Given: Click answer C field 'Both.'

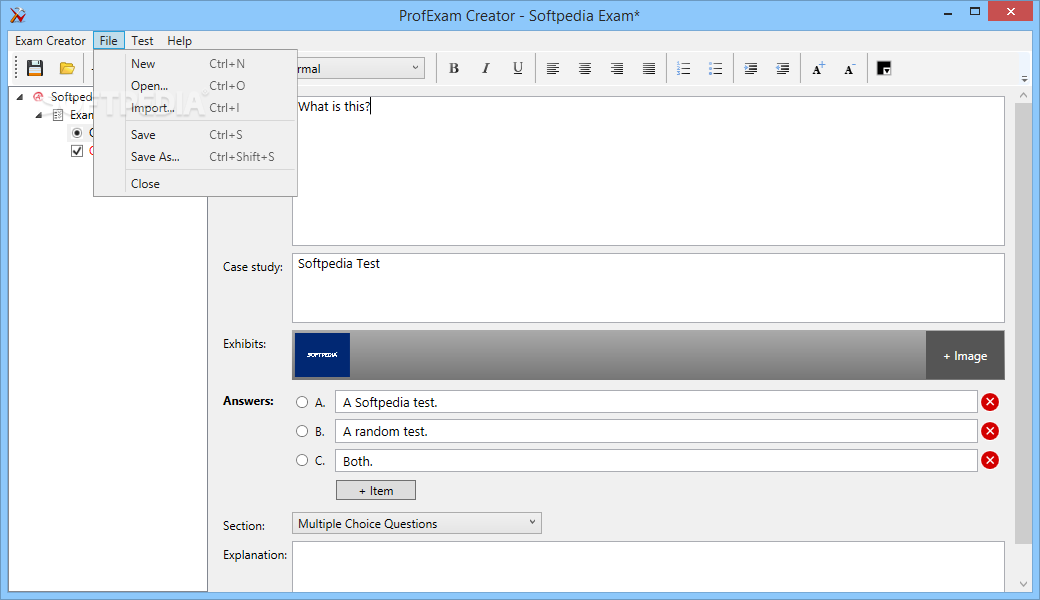Looking at the screenshot, I should pyautogui.click(x=656, y=460).
